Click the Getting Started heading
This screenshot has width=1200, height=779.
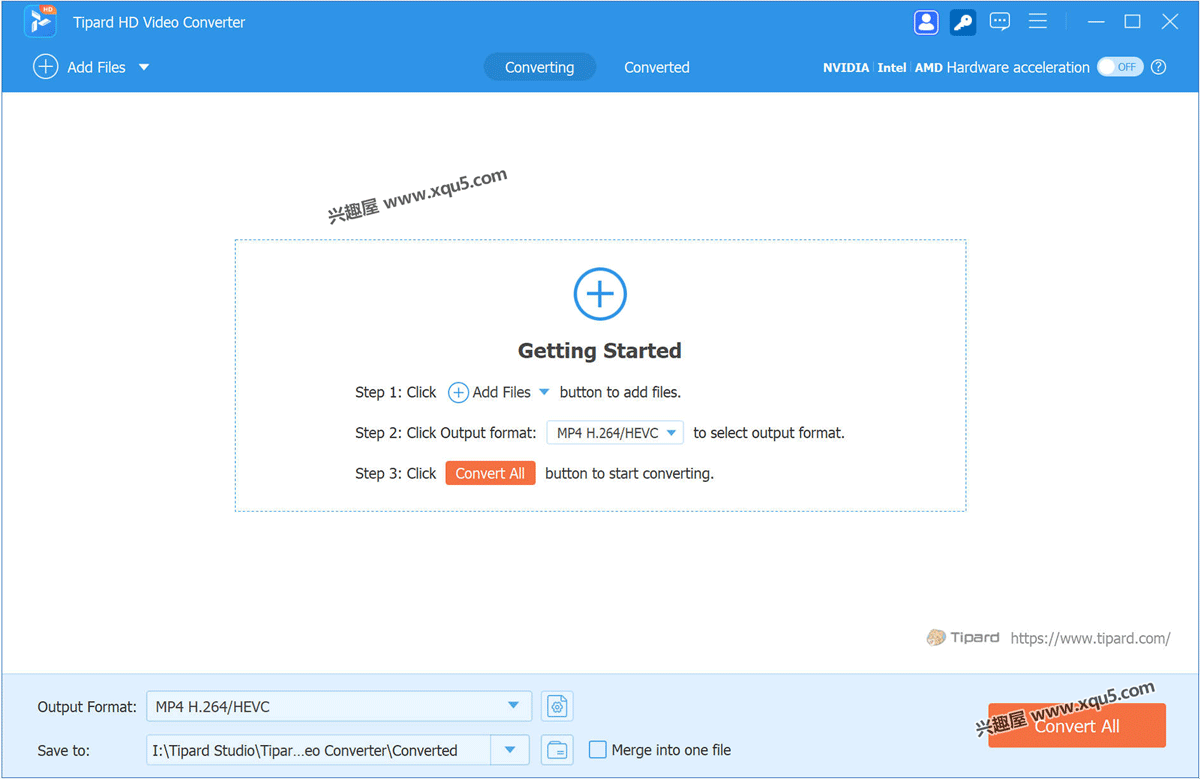[600, 351]
